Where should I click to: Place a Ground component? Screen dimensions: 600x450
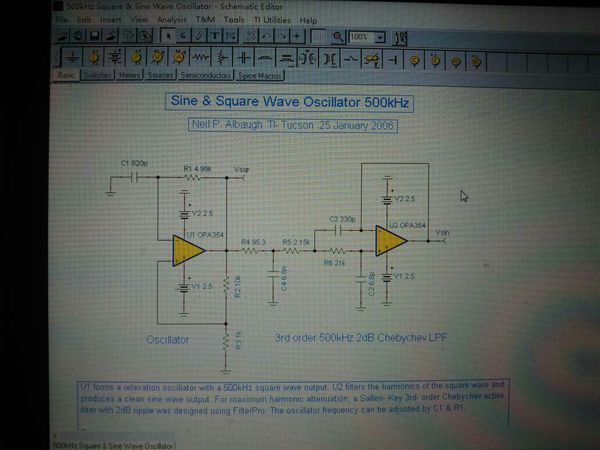tap(72, 58)
